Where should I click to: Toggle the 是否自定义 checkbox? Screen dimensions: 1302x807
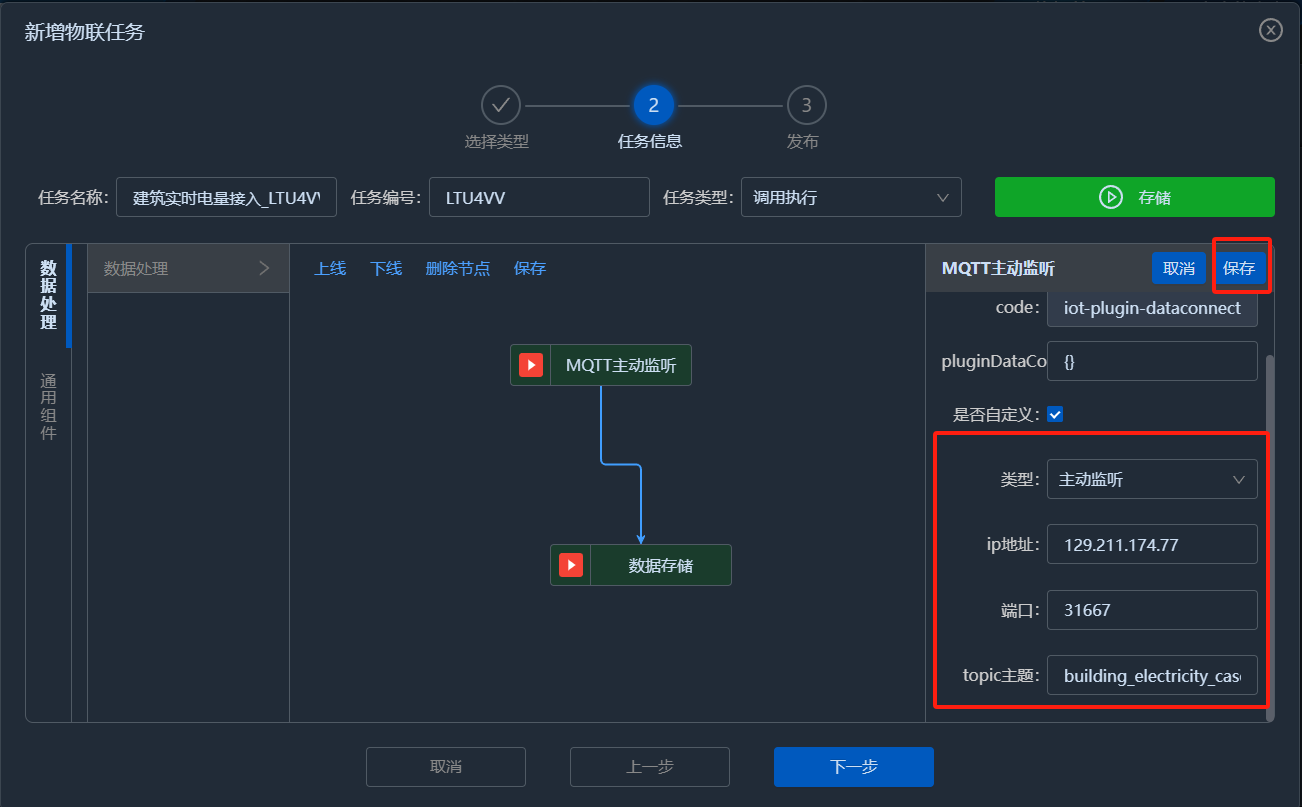[1055, 414]
